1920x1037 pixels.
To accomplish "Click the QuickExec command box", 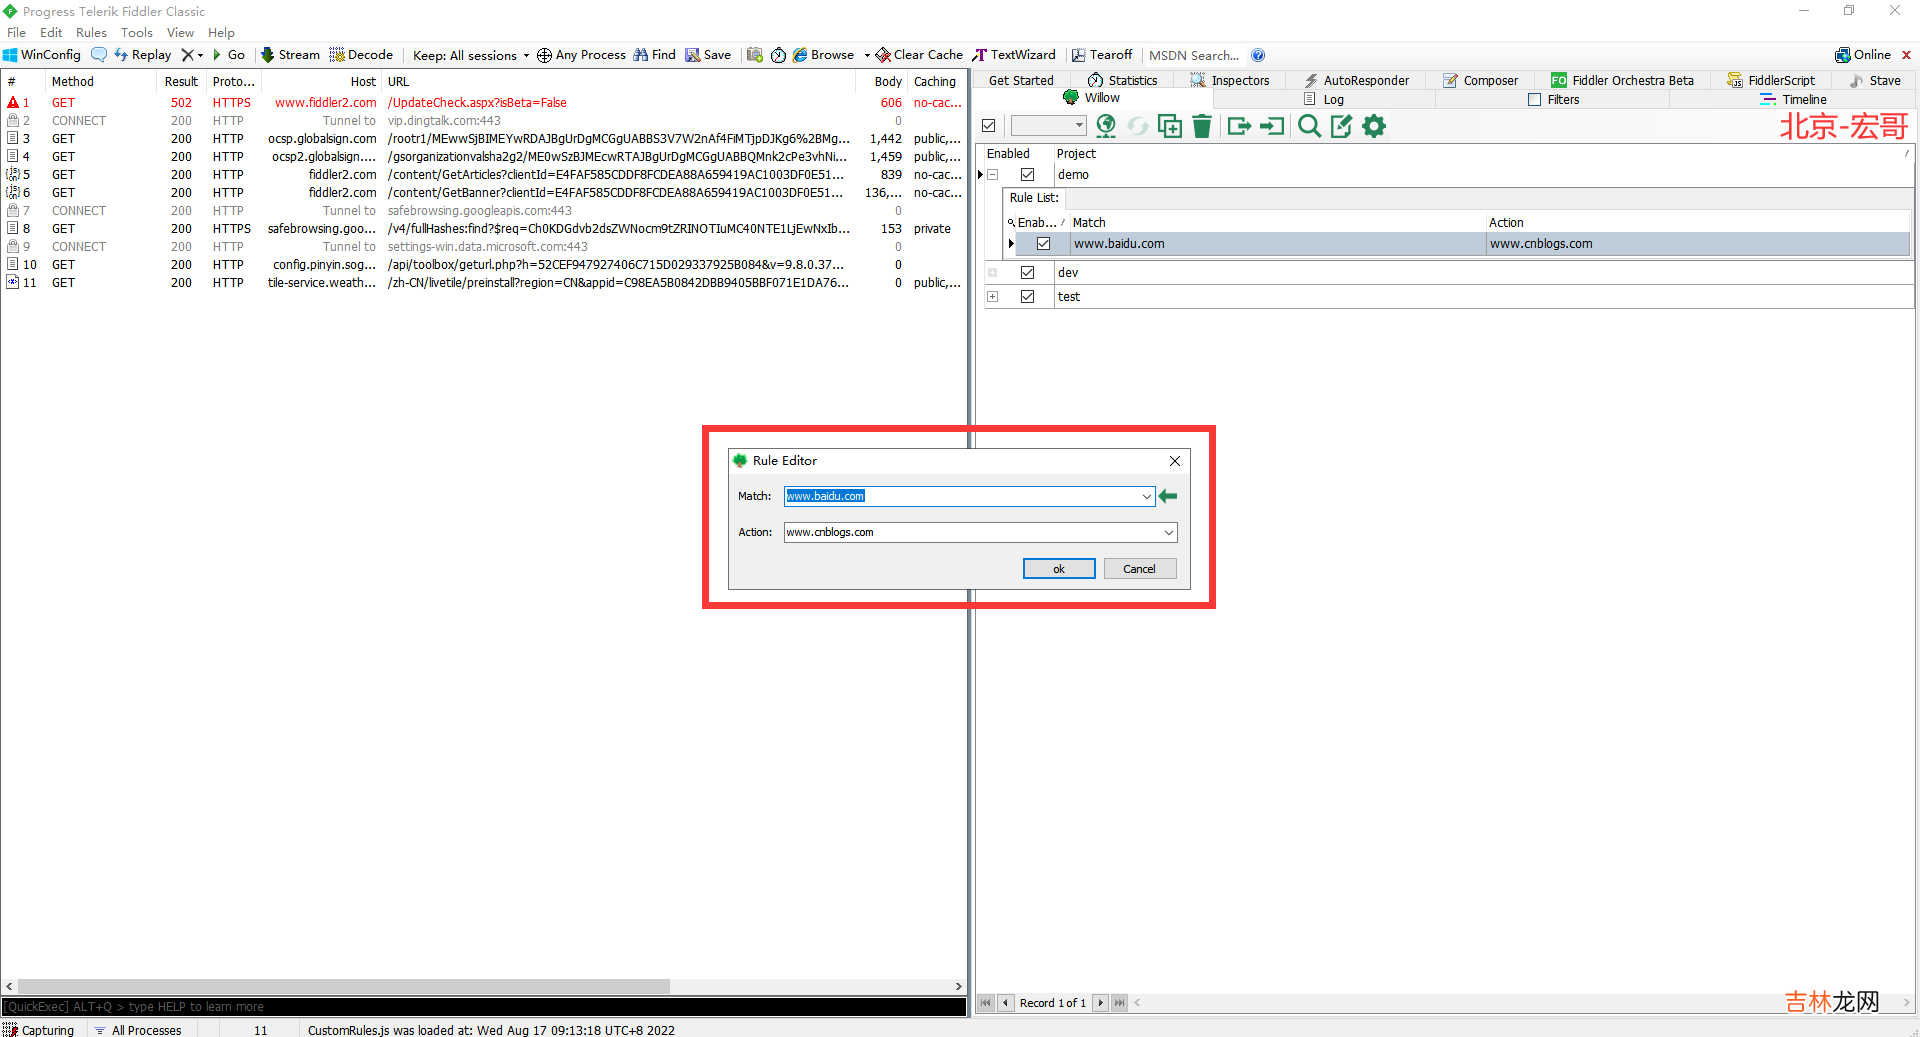I will coord(484,1006).
